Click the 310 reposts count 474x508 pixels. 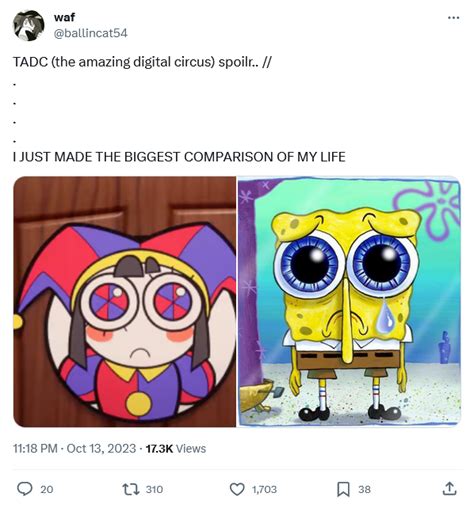coord(154,489)
